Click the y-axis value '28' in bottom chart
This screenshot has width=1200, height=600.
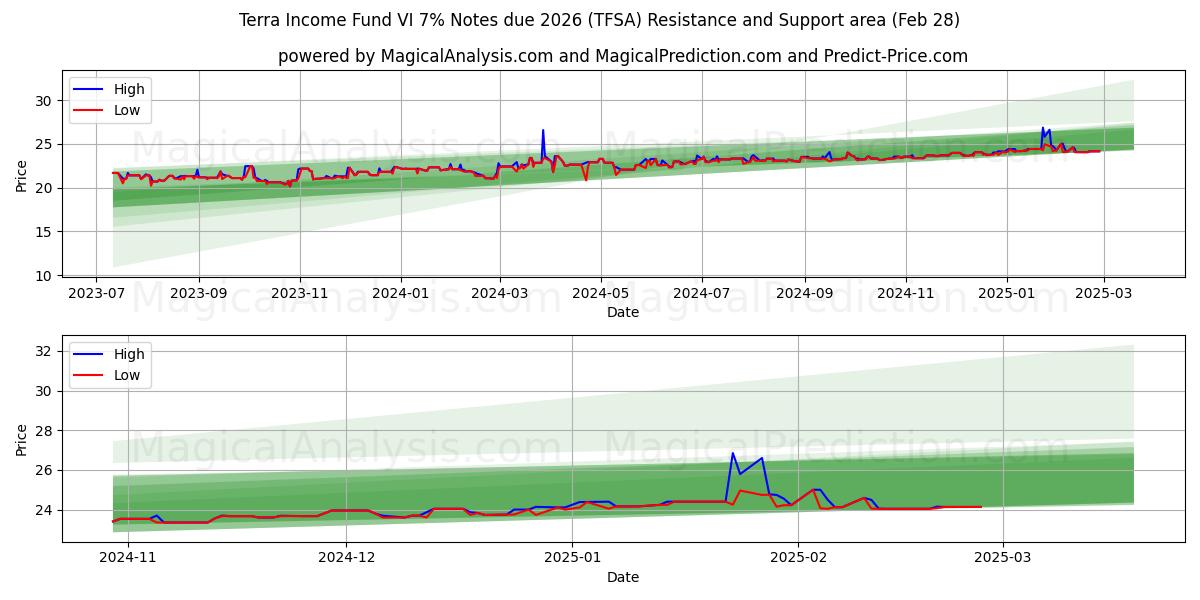(x=46, y=431)
